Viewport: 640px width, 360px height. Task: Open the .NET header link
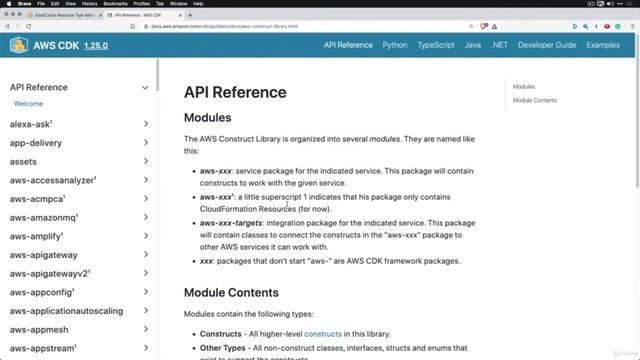(500, 45)
